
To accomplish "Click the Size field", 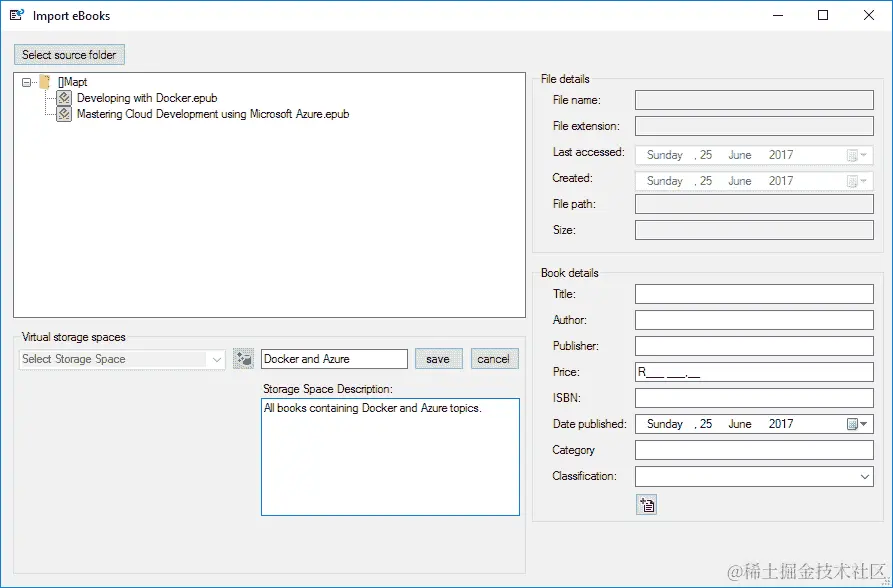I will tap(754, 230).
